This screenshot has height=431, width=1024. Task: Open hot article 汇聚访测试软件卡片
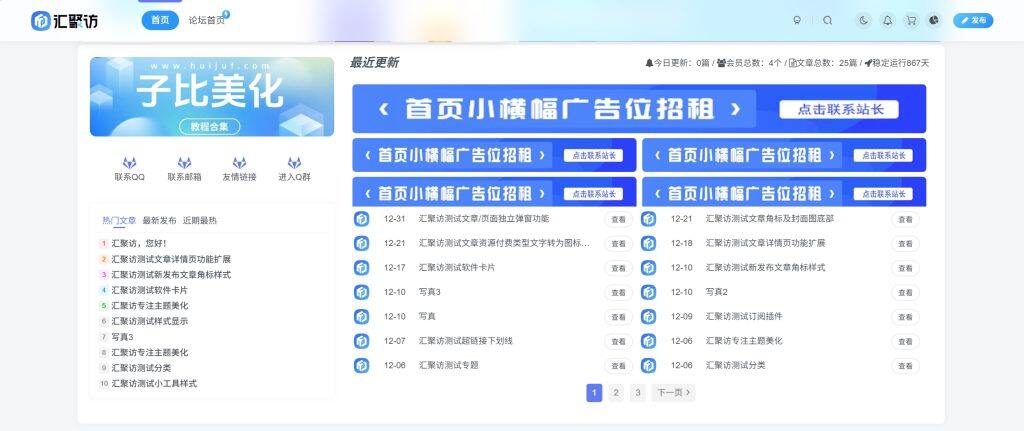[x=150, y=290]
